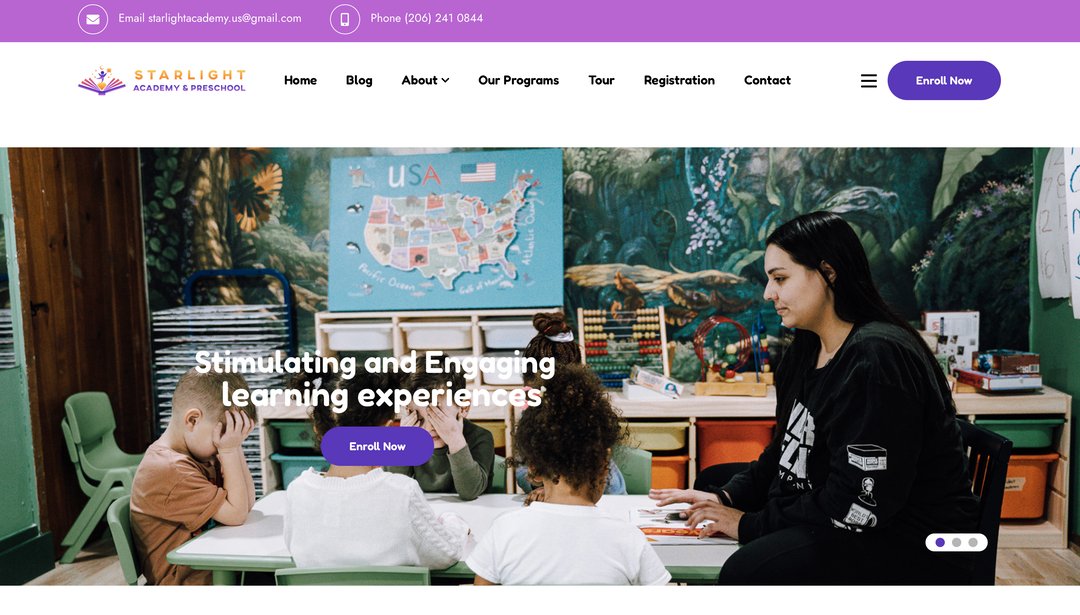
Task: Open the hamburger menu icon
Action: click(x=869, y=81)
